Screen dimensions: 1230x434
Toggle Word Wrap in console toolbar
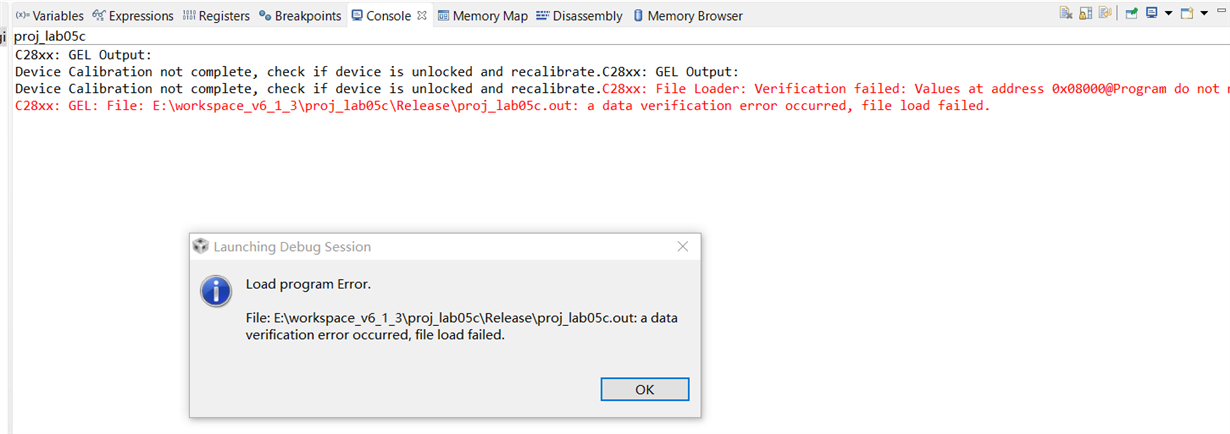pyautogui.click(x=1104, y=14)
